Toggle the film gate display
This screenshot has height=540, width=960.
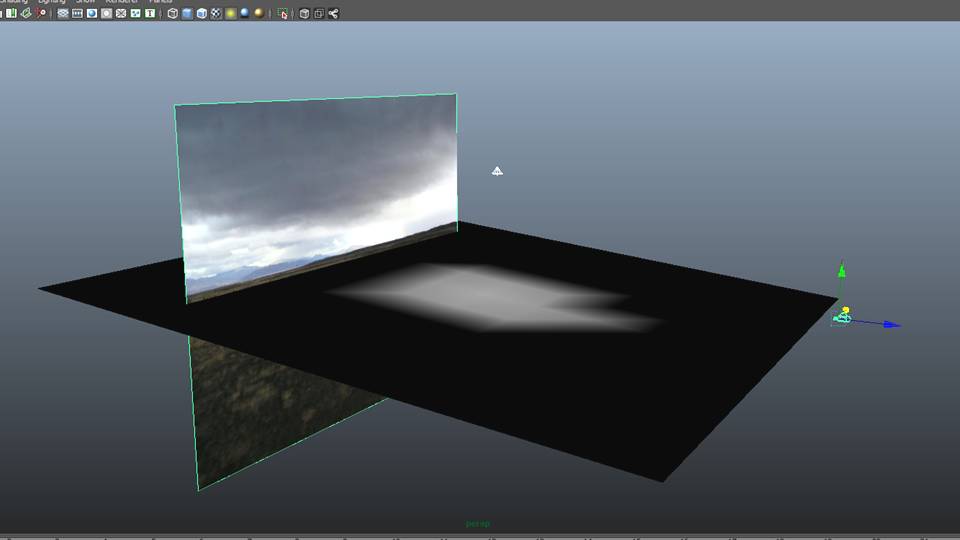tap(77, 13)
